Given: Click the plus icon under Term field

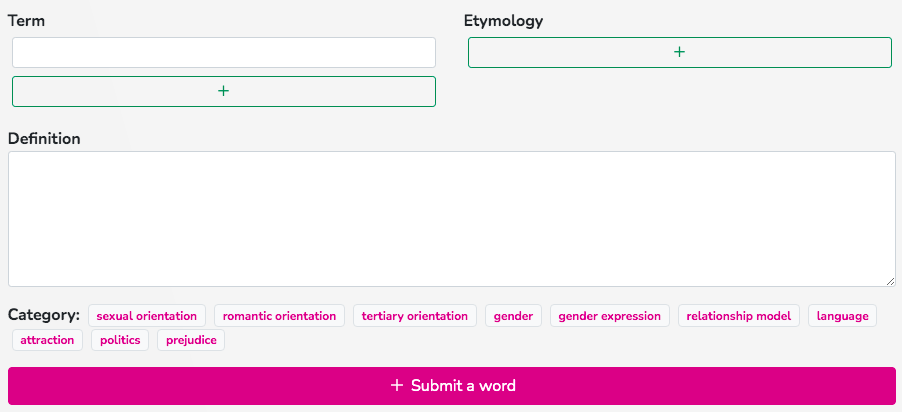Looking at the screenshot, I should [224, 91].
